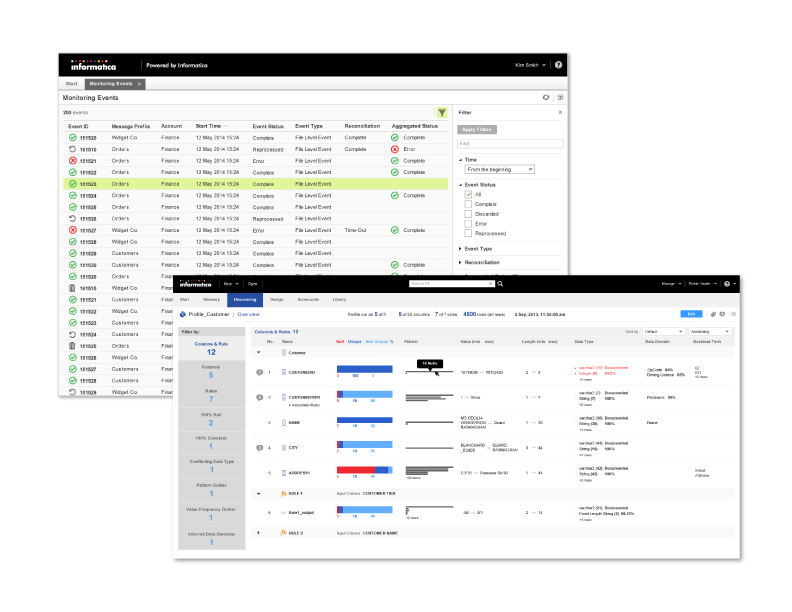Check Complete in Event Status filter
Viewport: 792px width, 612px height.
pos(468,204)
